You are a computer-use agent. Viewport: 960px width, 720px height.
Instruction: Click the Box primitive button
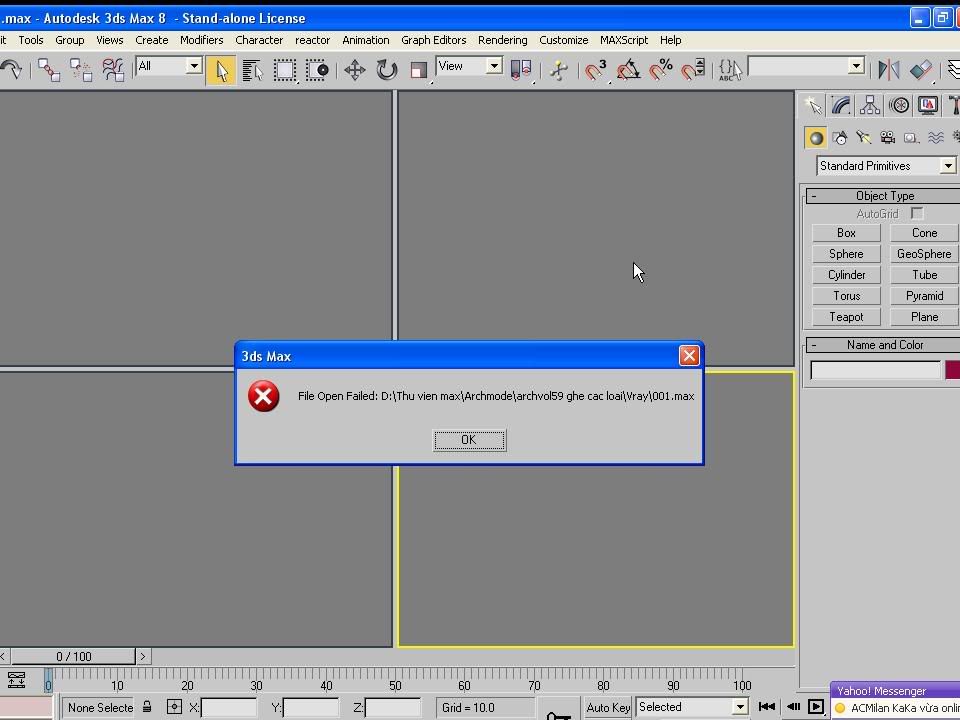point(846,233)
